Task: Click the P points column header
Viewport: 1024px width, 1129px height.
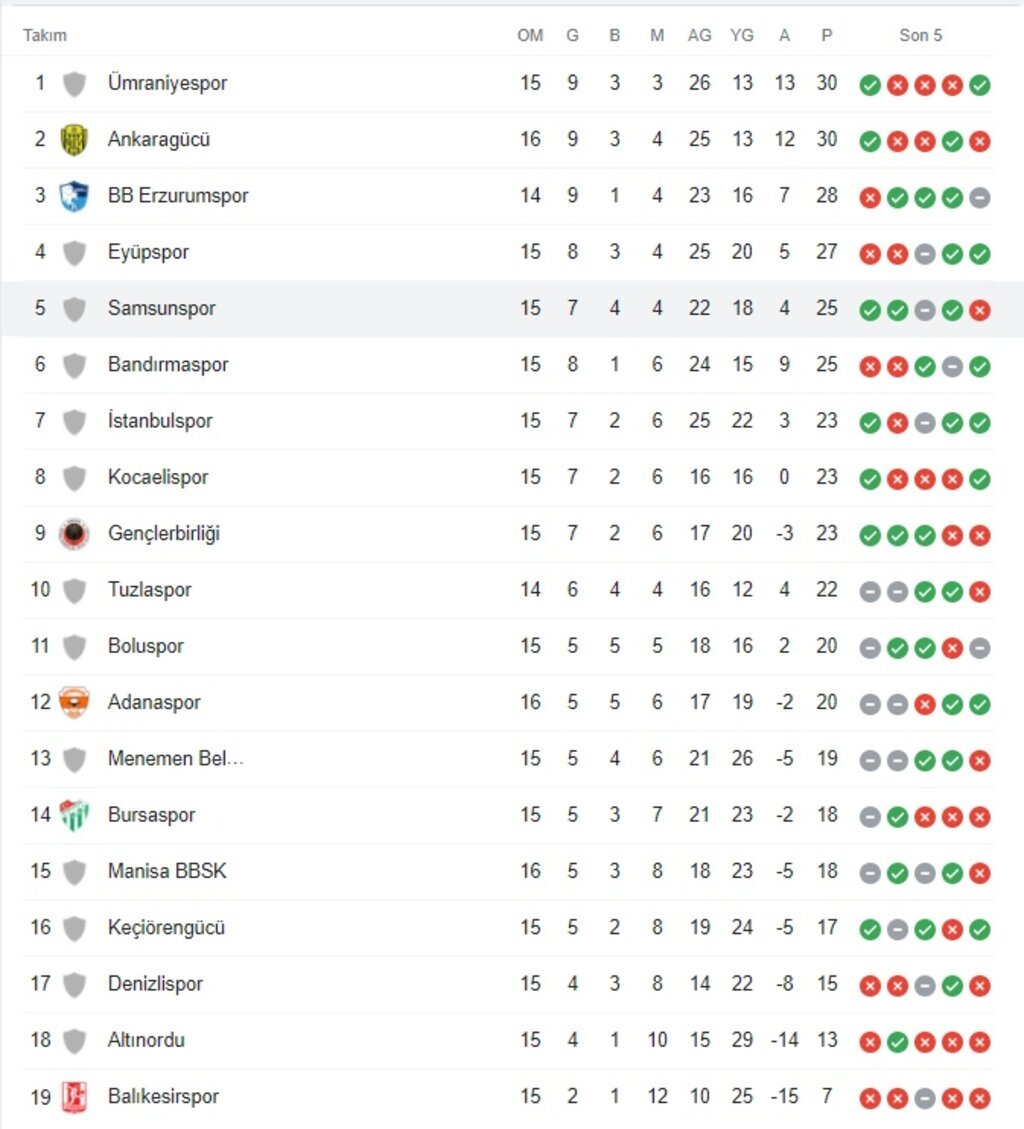Action: [826, 36]
